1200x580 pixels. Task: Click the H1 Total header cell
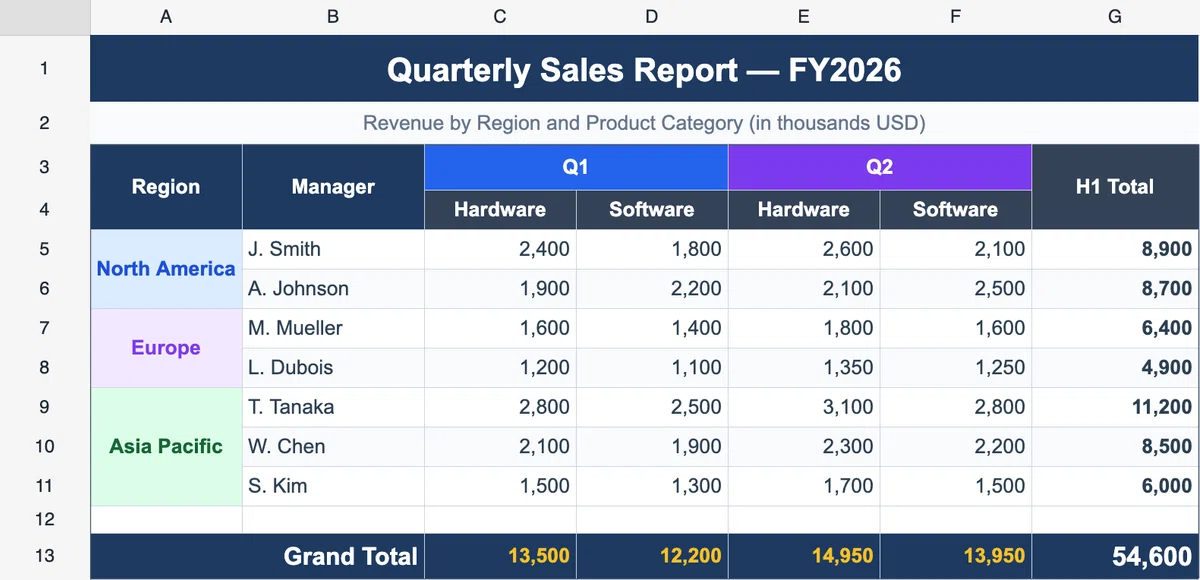click(x=1115, y=187)
